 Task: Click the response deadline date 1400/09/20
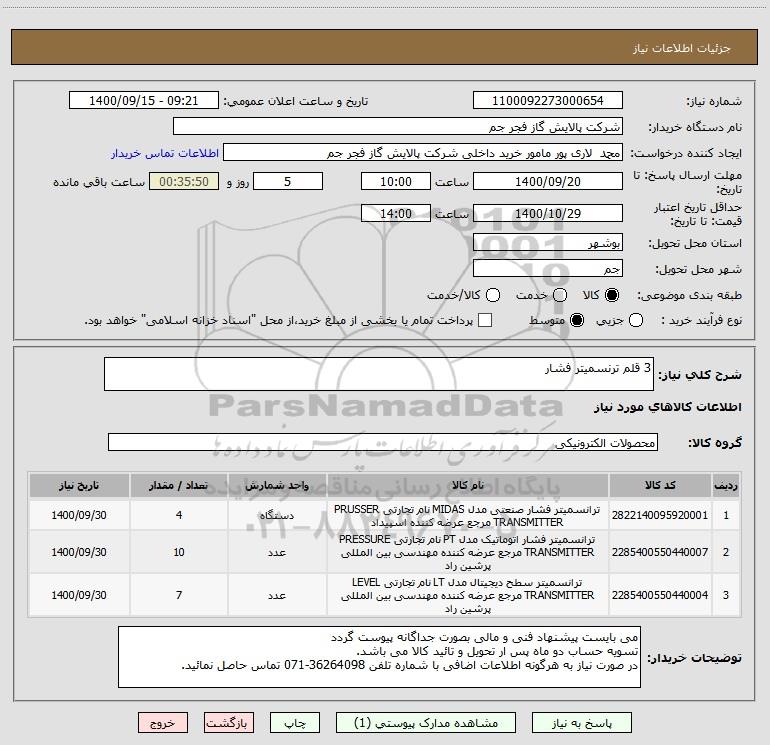coord(548,182)
